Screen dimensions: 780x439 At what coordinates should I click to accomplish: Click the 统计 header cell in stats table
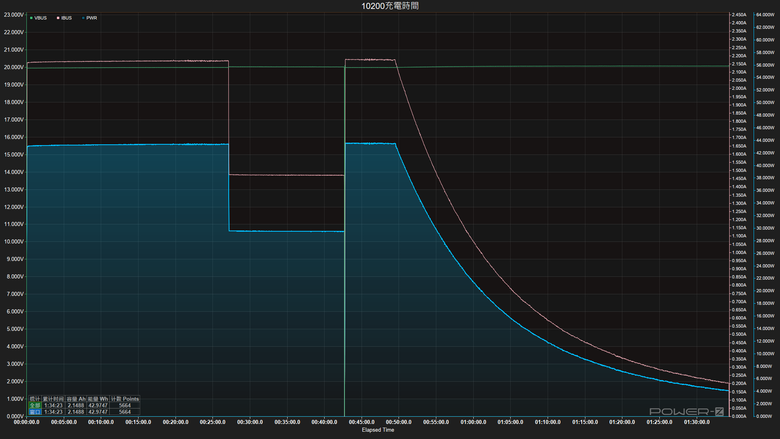(35, 399)
